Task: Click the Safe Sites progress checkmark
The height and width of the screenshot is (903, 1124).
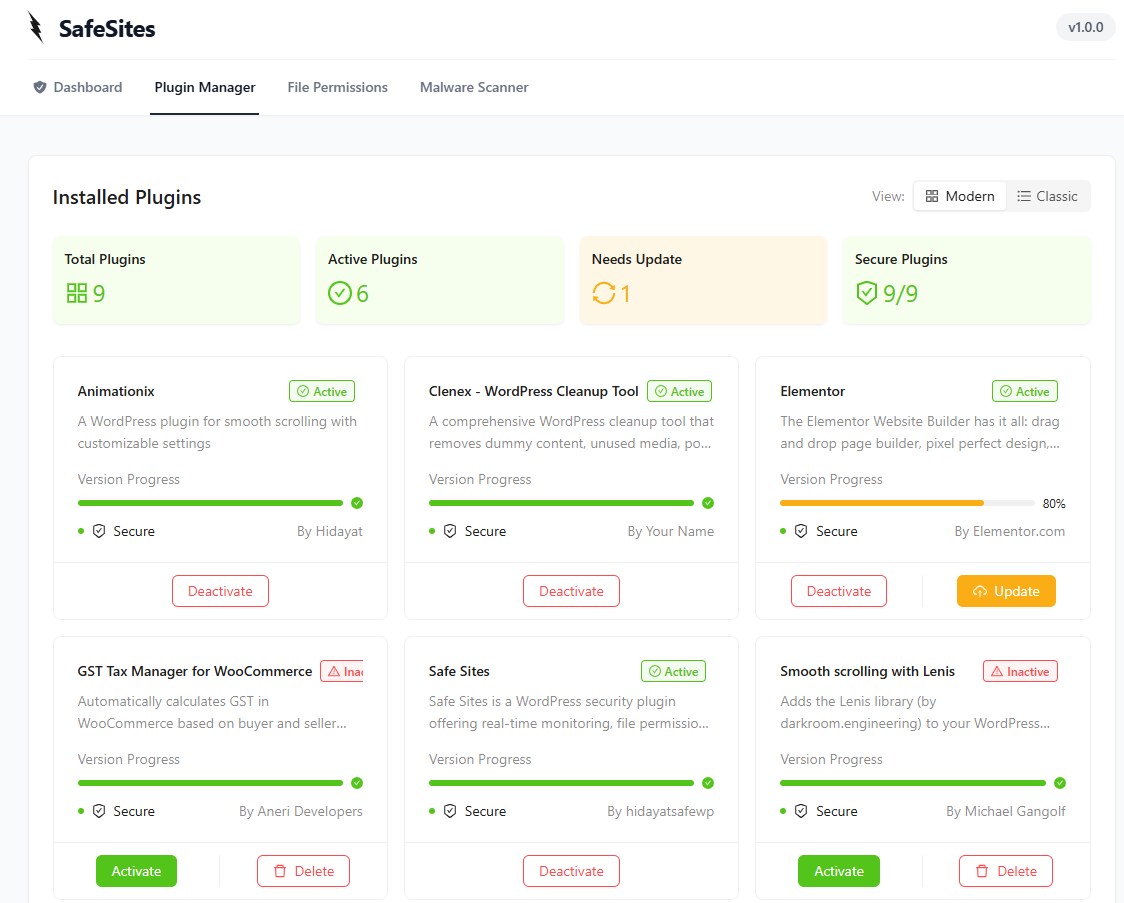Action: click(708, 783)
